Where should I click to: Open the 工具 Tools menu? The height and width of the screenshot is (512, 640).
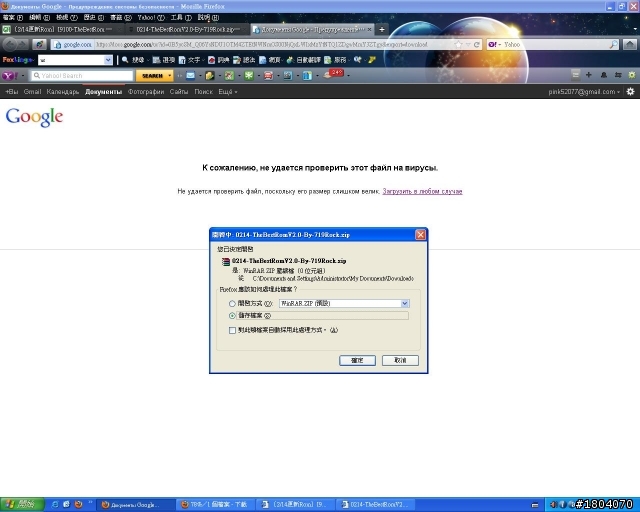pos(181,18)
